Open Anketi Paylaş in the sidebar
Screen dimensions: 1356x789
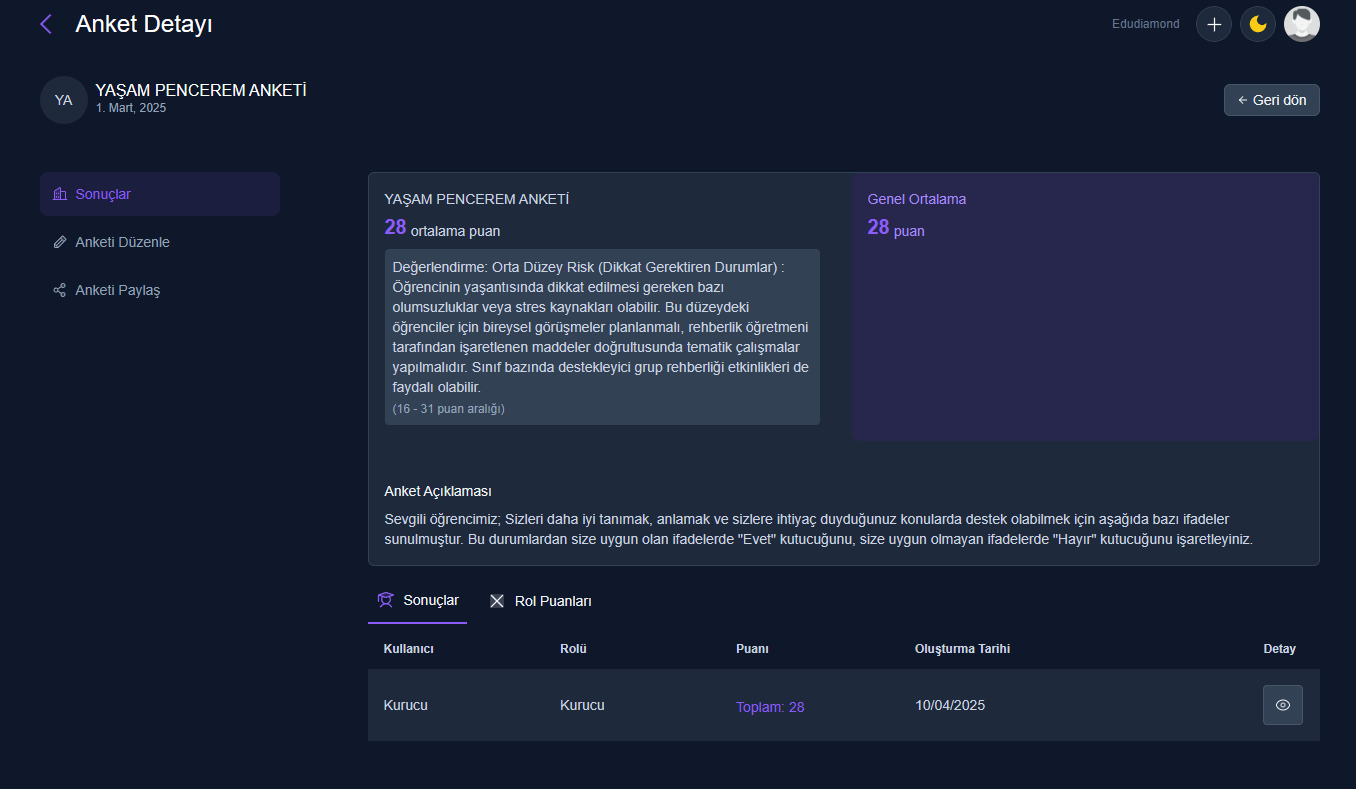click(x=160, y=290)
